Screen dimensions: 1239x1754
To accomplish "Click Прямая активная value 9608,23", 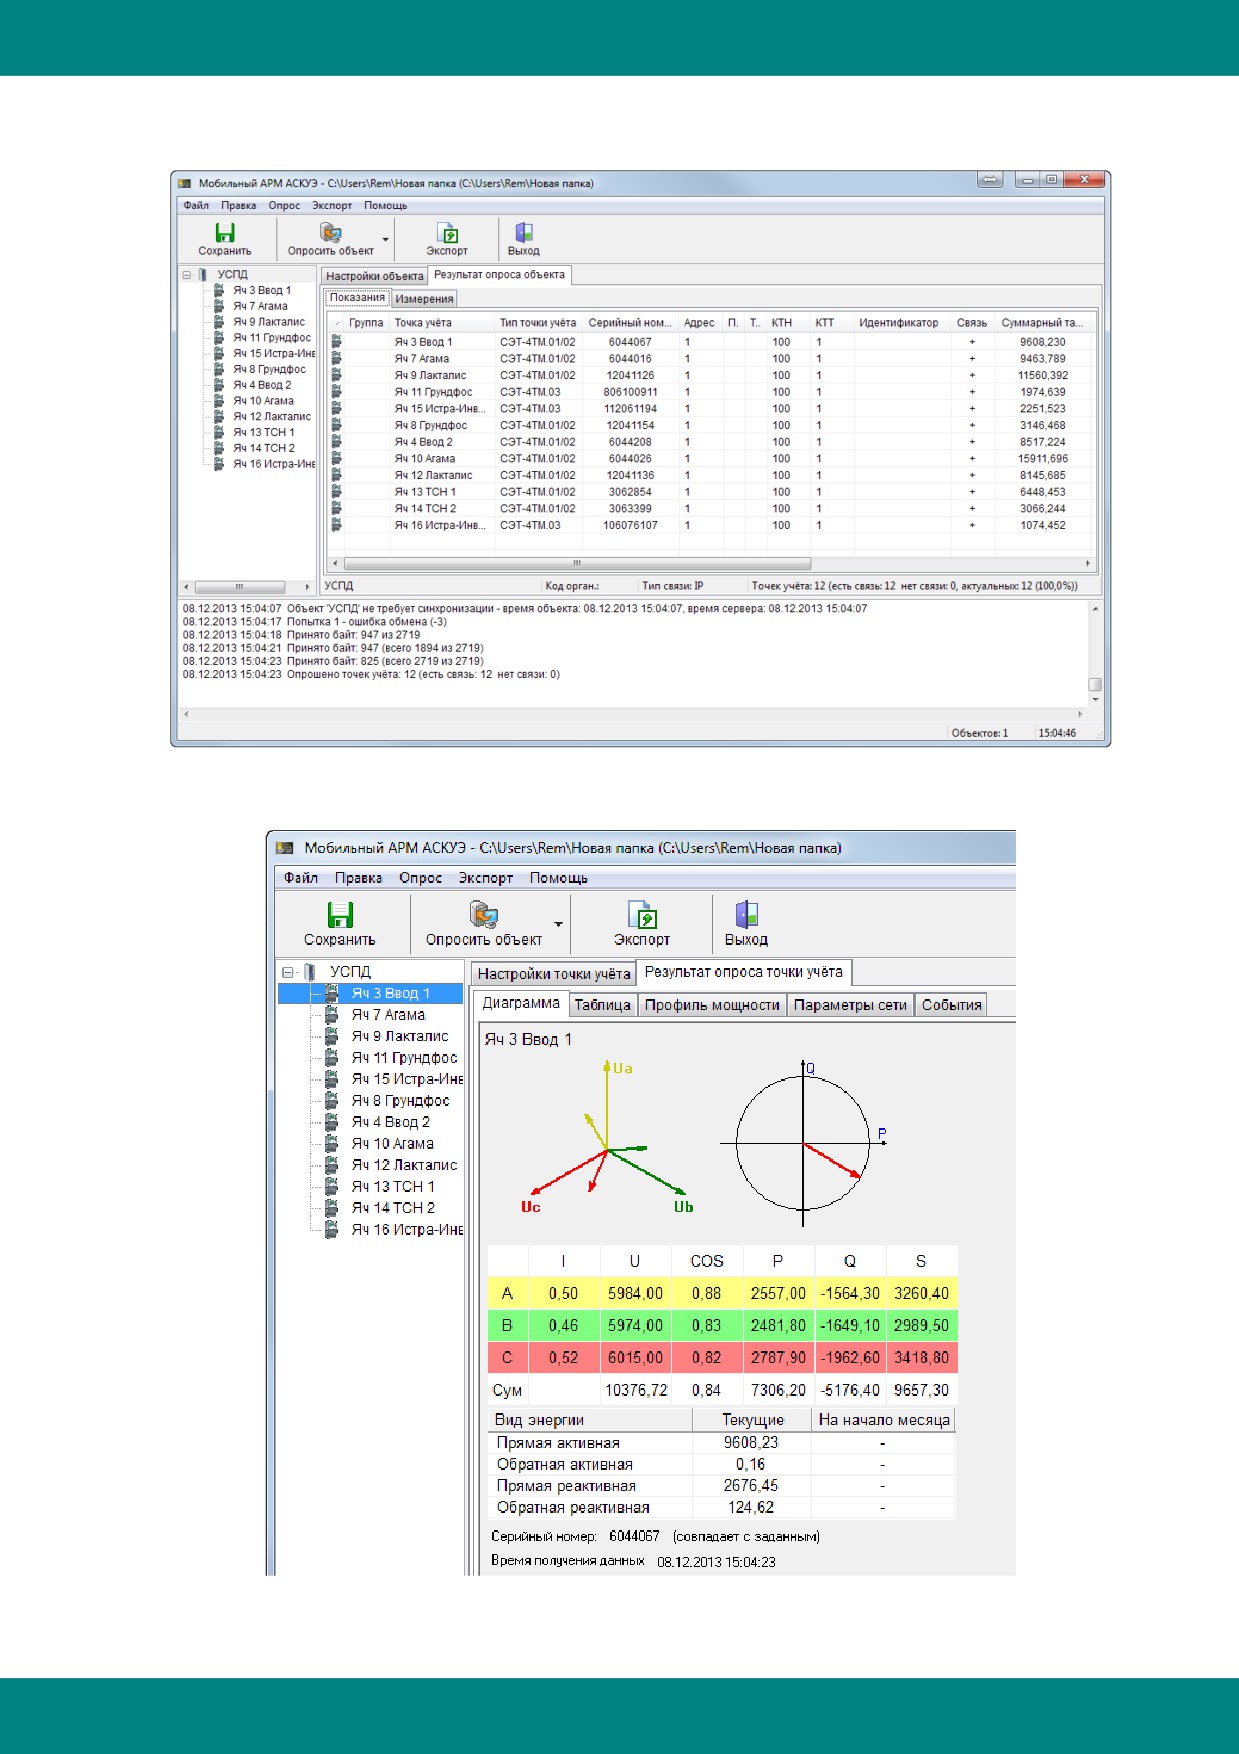I will [751, 1442].
